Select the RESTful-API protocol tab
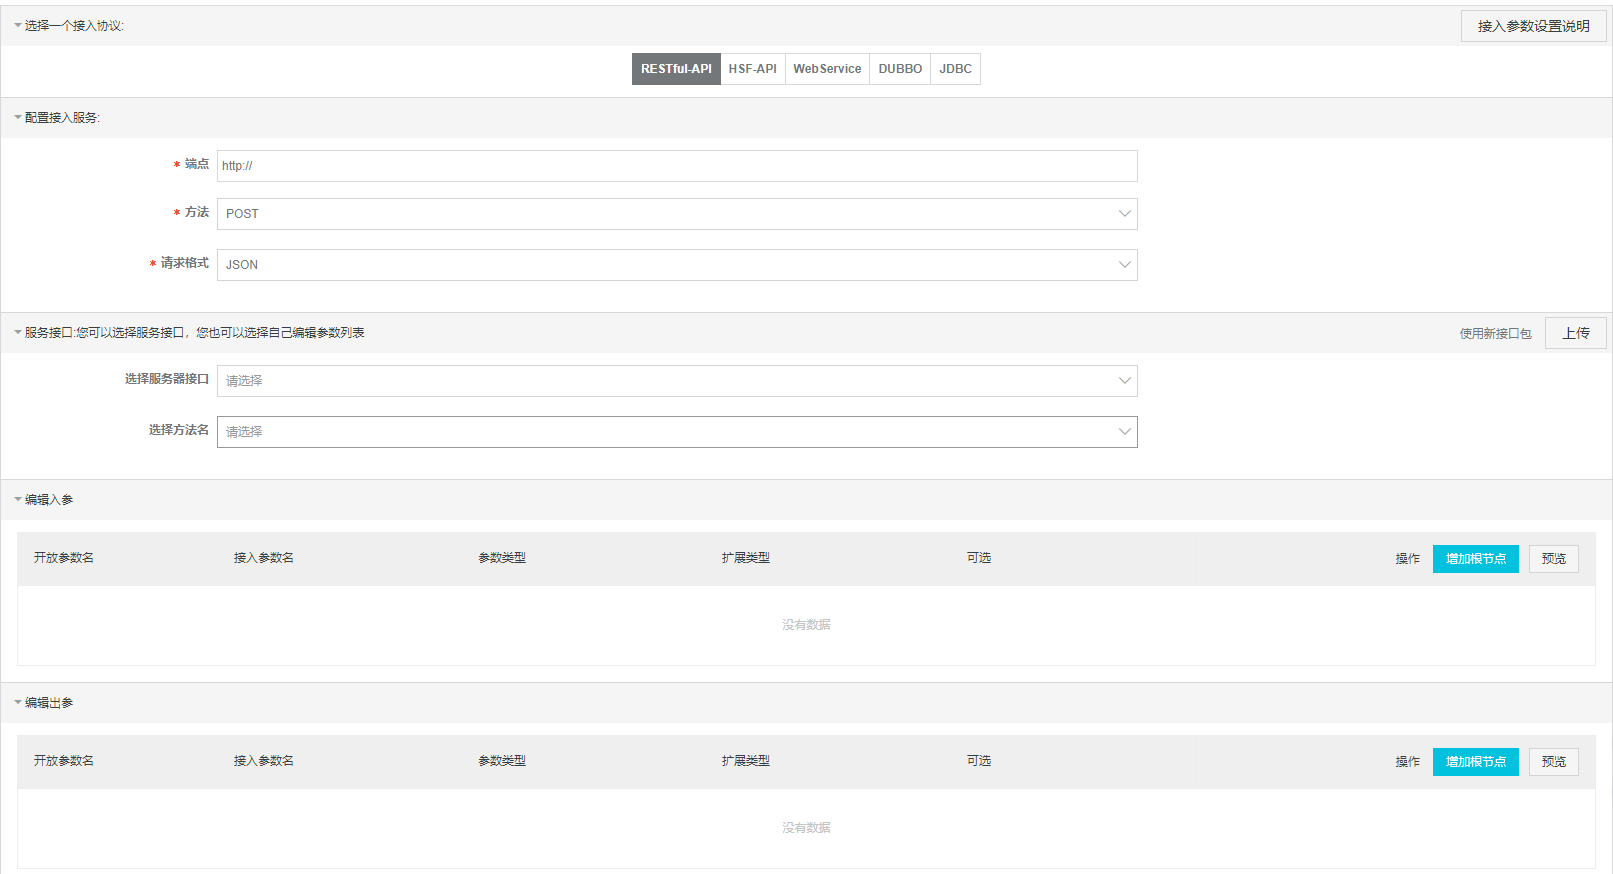The image size is (1613, 874). click(x=676, y=69)
